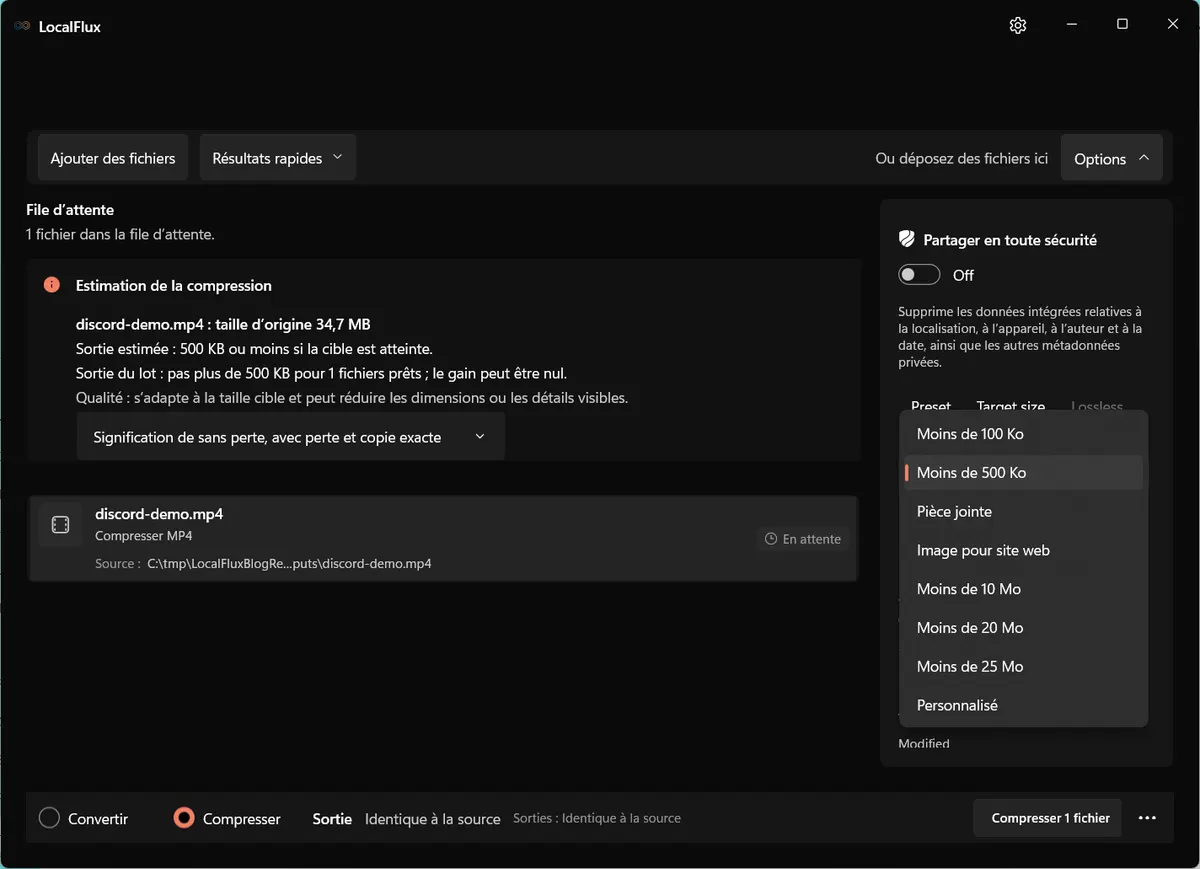Click the 'Off' label next to switch
The width and height of the screenshot is (1200, 869).
pyautogui.click(x=963, y=275)
